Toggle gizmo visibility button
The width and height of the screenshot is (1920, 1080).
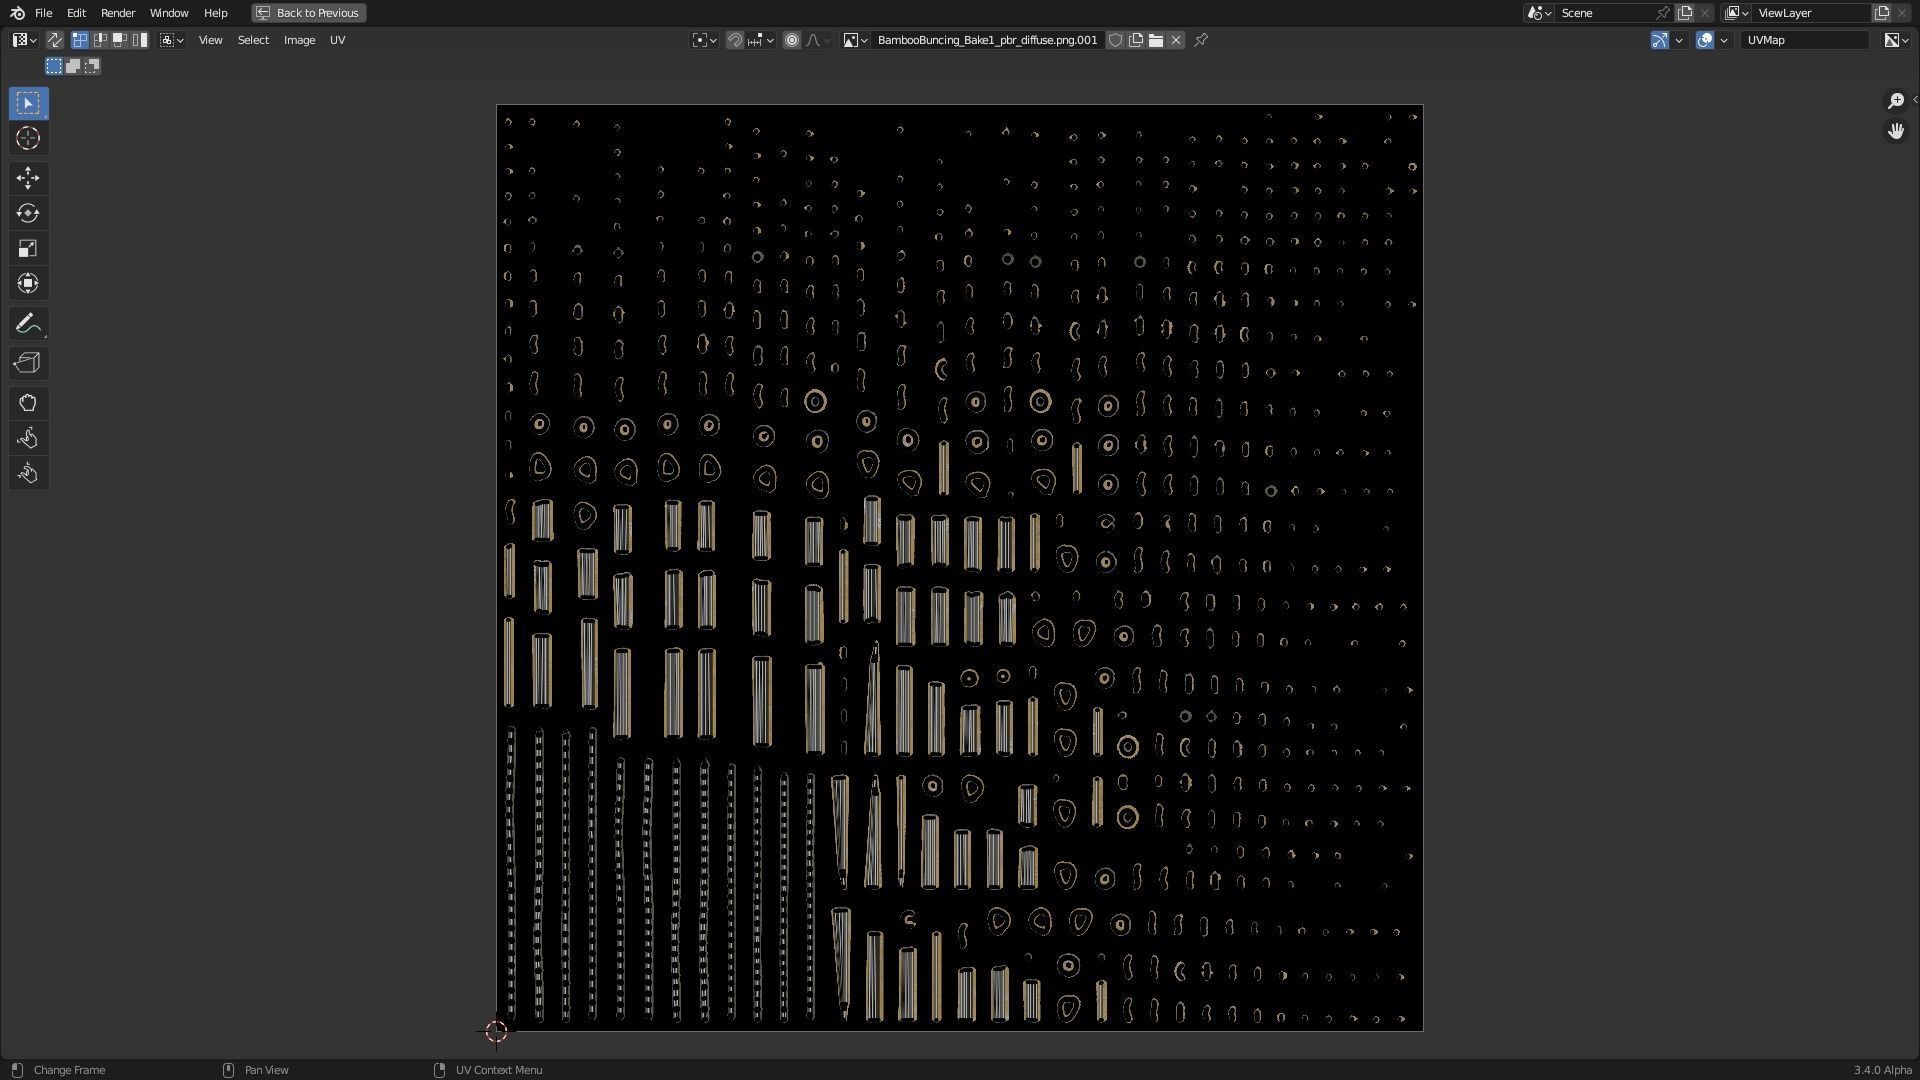pos(1659,40)
